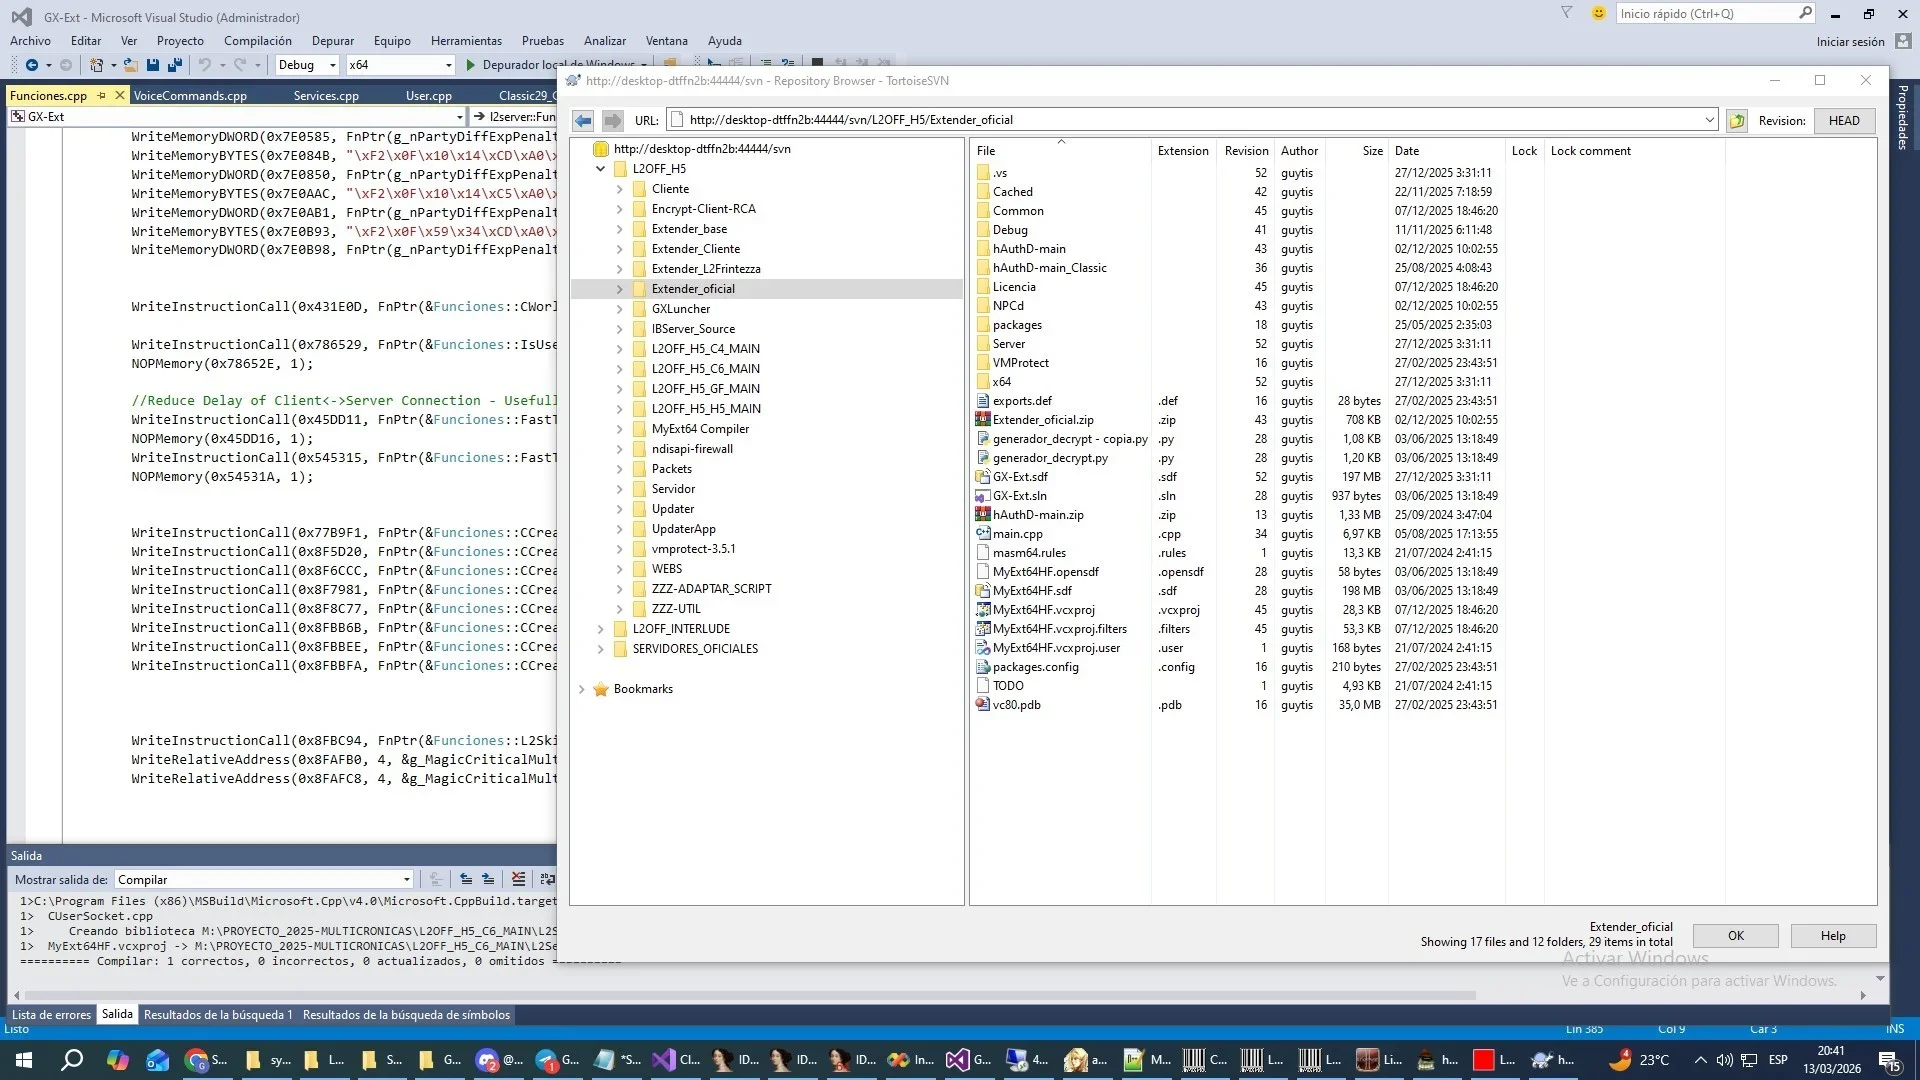The image size is (1920, 1080).
Task: Collapse the L2OFF_H5 tree node
Action: tap(600, 169)
